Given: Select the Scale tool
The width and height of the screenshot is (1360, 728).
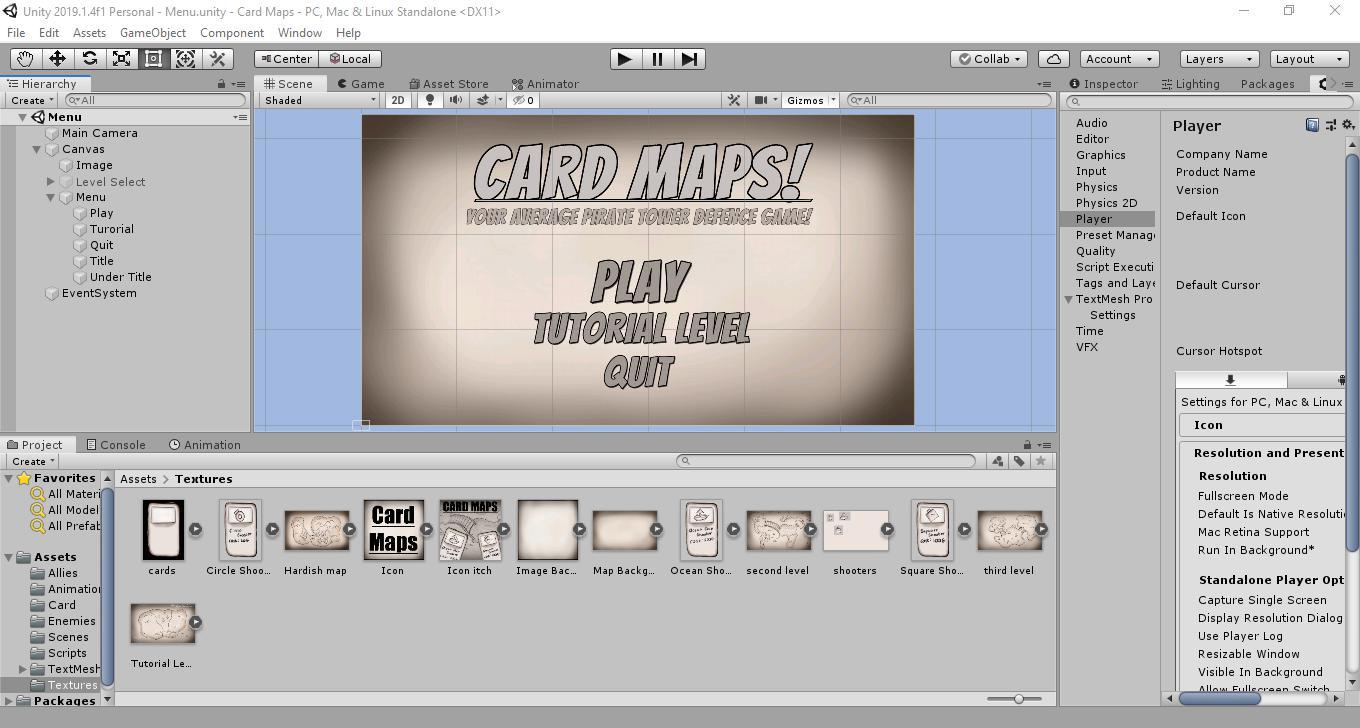Looking at the screenshot, I should pyautogui.click(x=121, y=59).
